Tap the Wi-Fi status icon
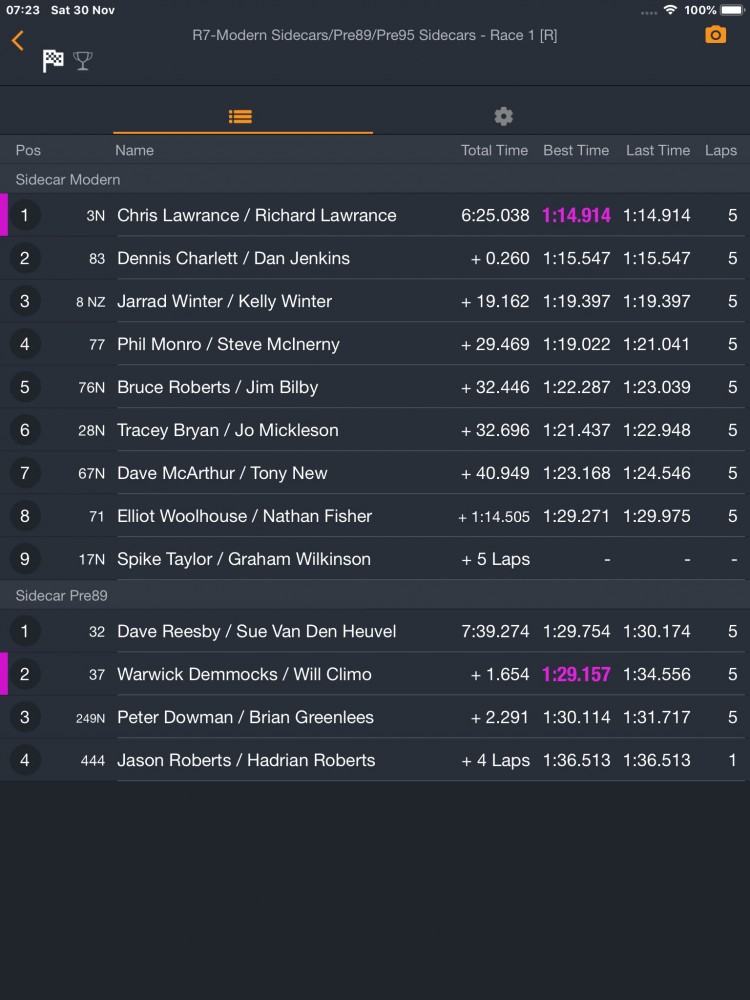 pos(670,10)
